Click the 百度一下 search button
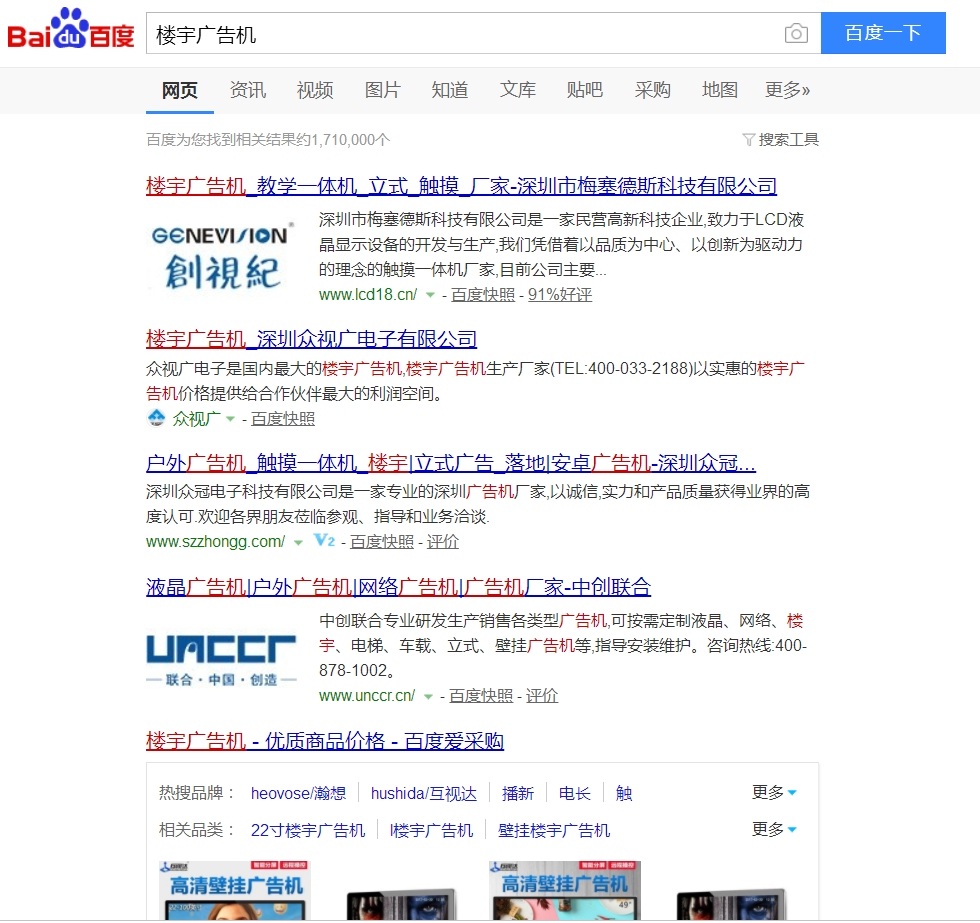The width and height of the screenshot is (980, 923). pos(882,33)
